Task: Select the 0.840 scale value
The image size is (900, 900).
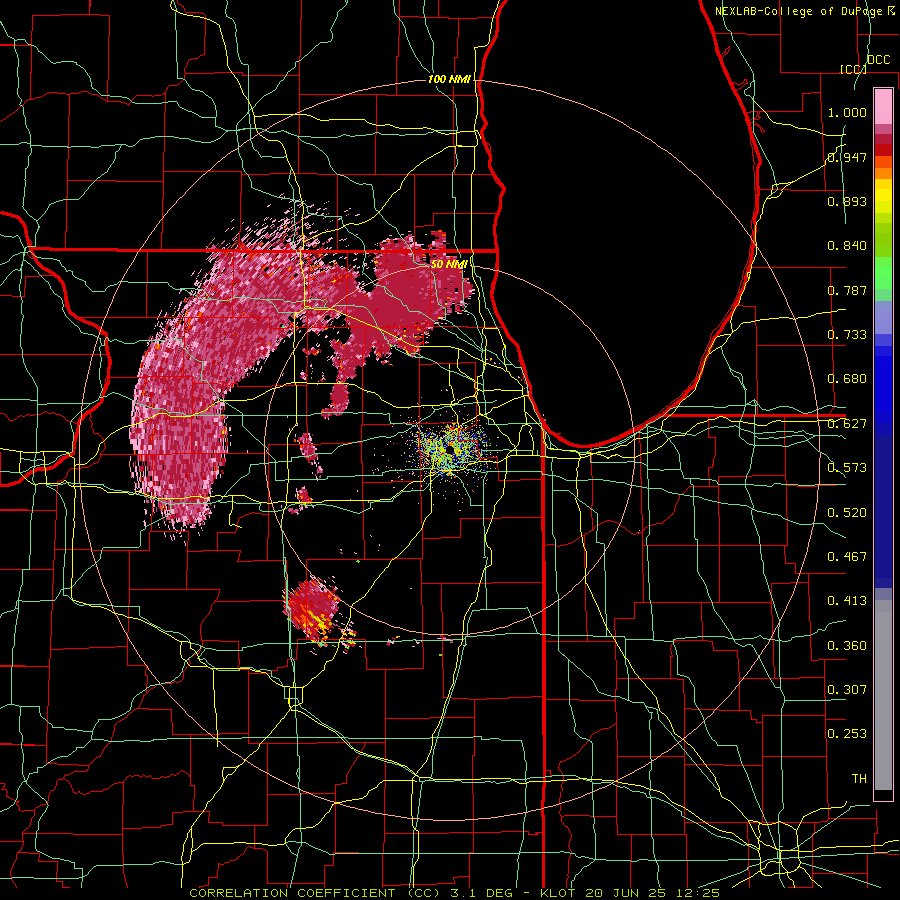Action: click(x=847, y=246)
